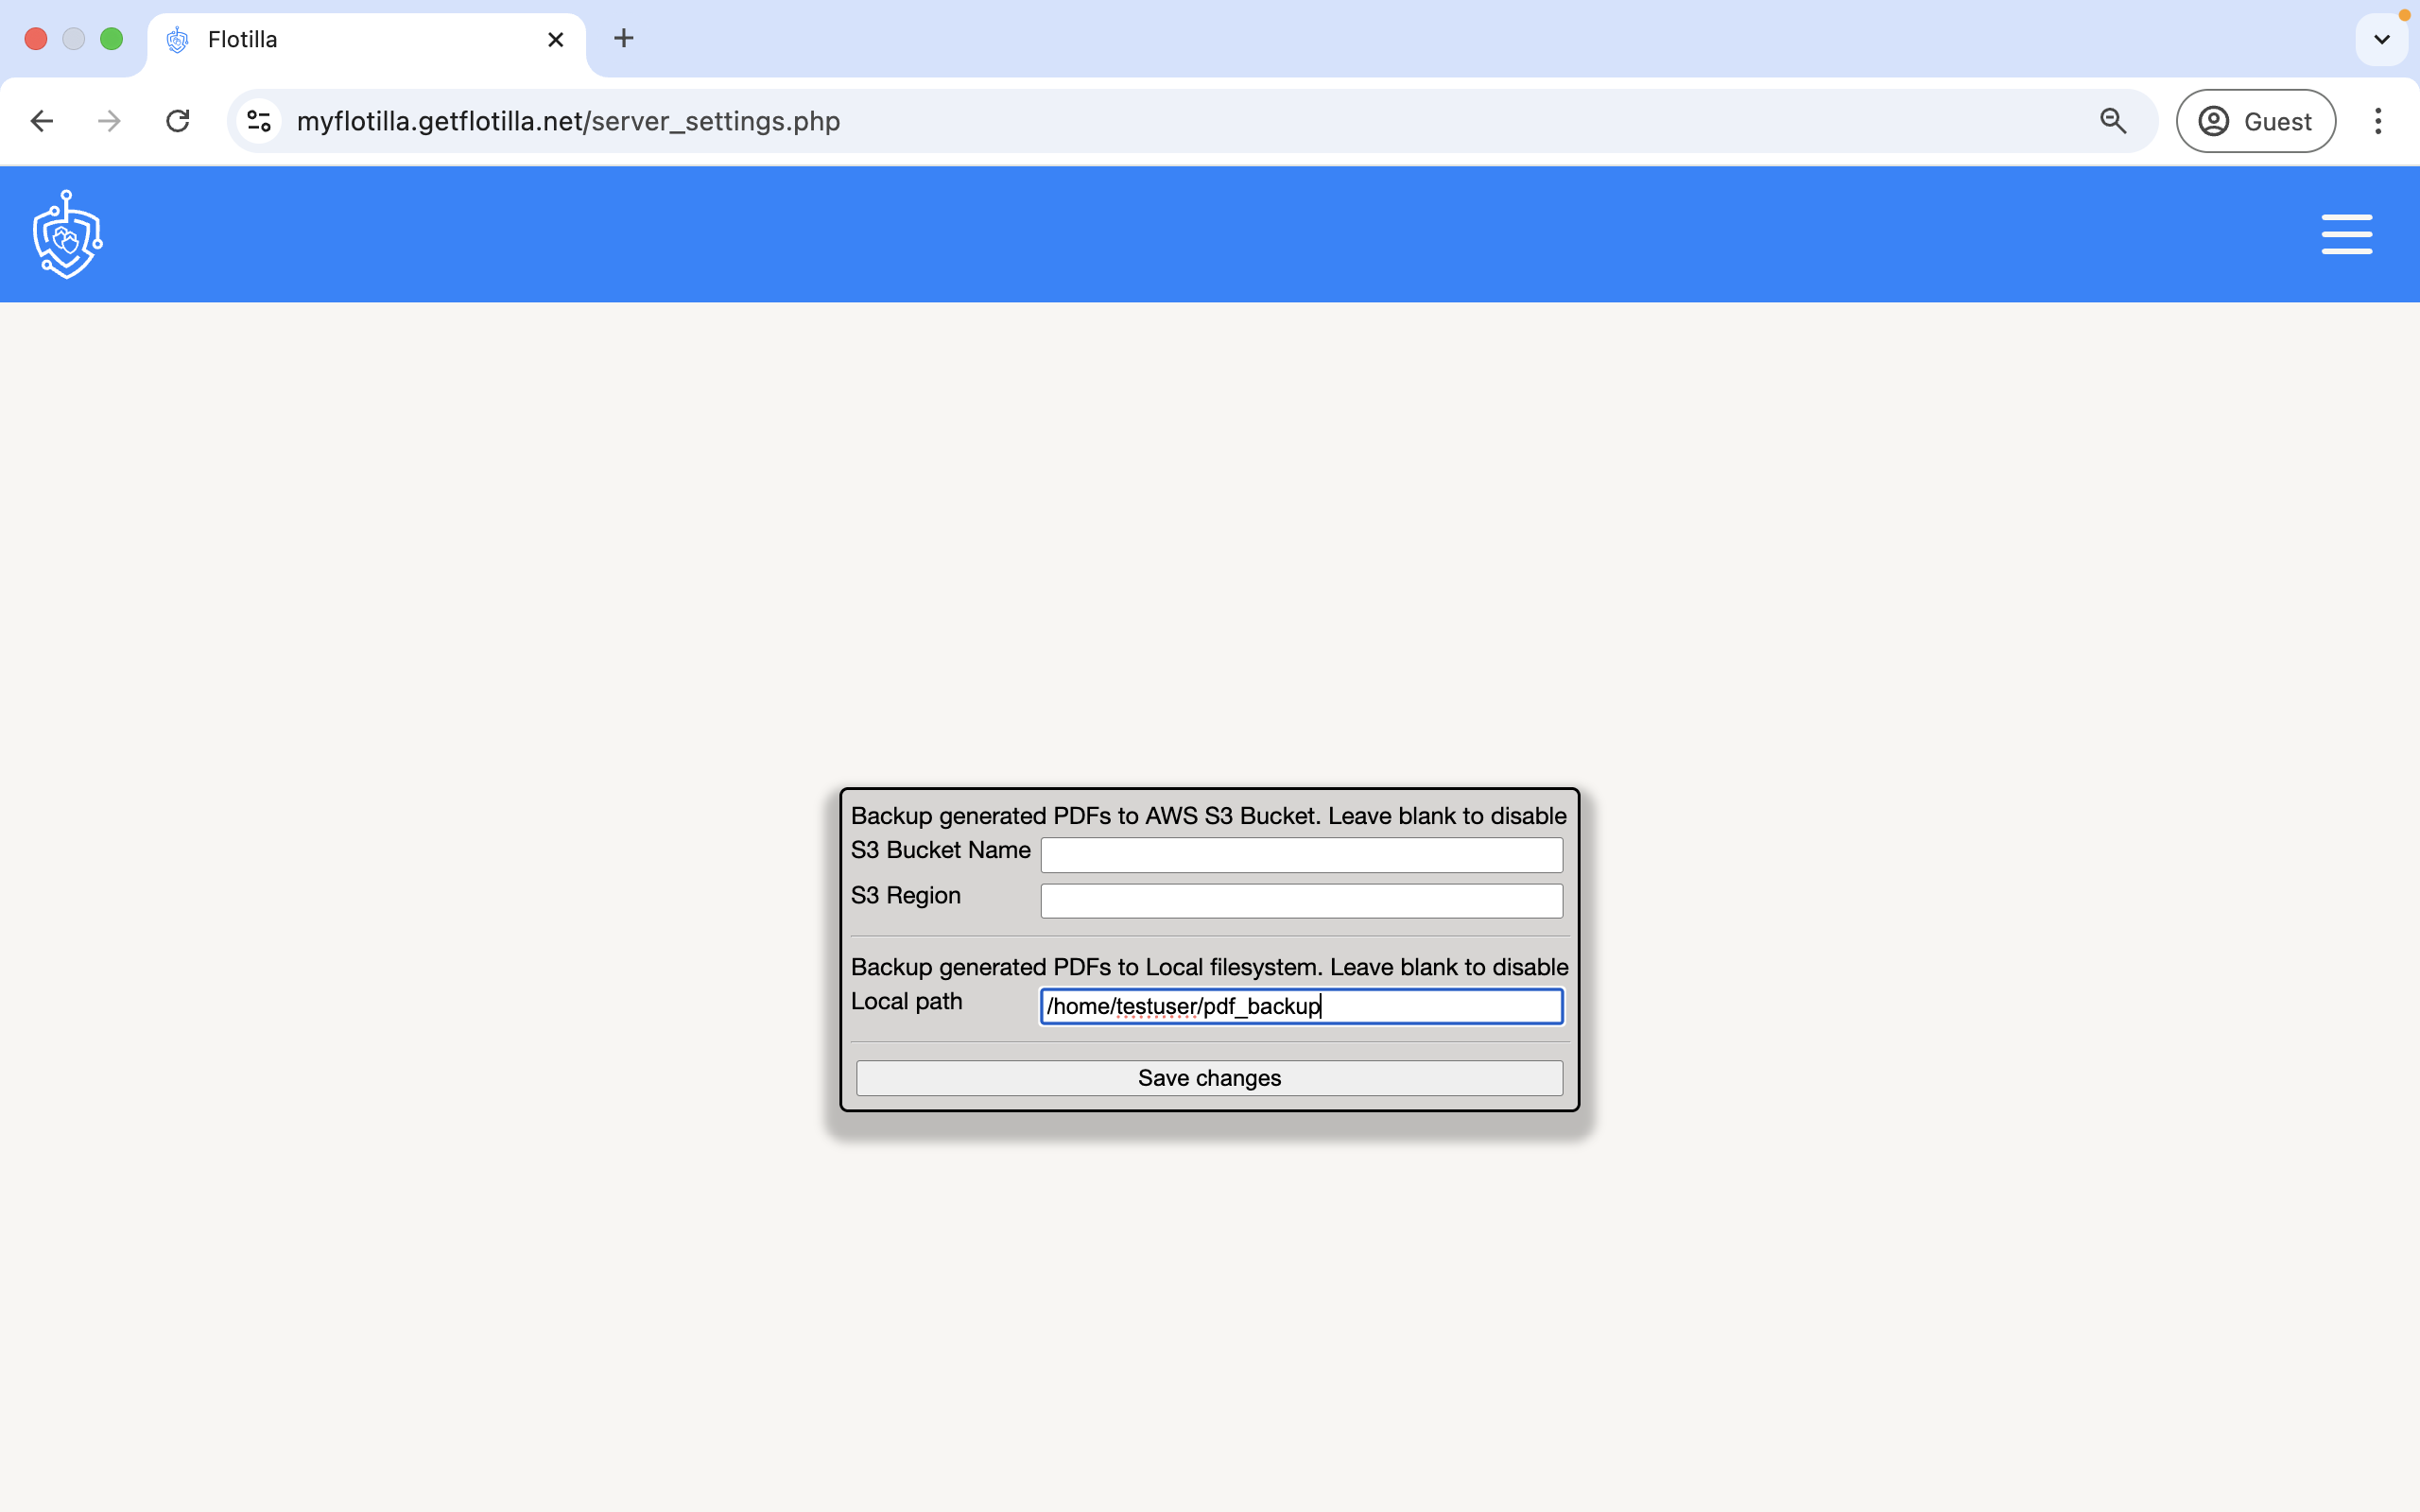Click the address bar URL
The height and width of the screenshot is (1512, 2420).
pyautogui.click(x=568, y=121)
